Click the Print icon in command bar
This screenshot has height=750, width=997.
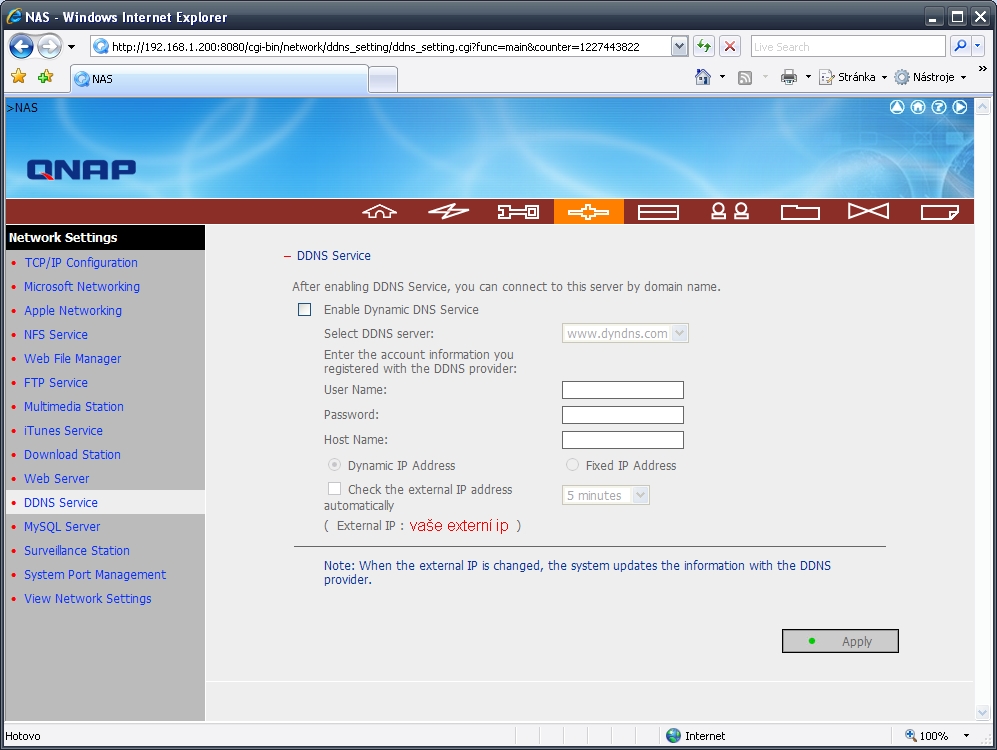coord(789,77)
